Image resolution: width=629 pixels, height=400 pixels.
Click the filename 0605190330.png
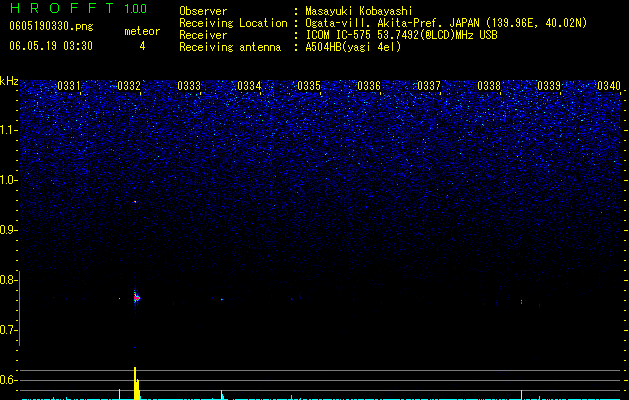(x=51, y=27)
